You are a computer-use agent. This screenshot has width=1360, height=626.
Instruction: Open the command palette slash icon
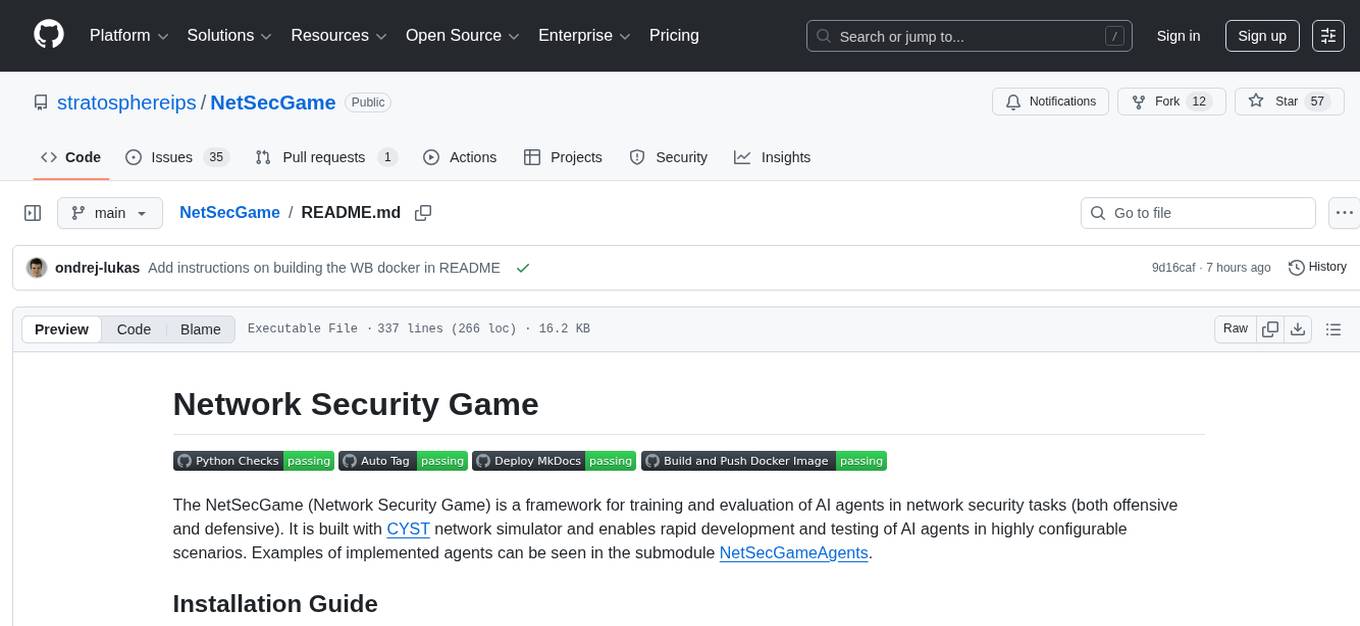[1114, 36]
